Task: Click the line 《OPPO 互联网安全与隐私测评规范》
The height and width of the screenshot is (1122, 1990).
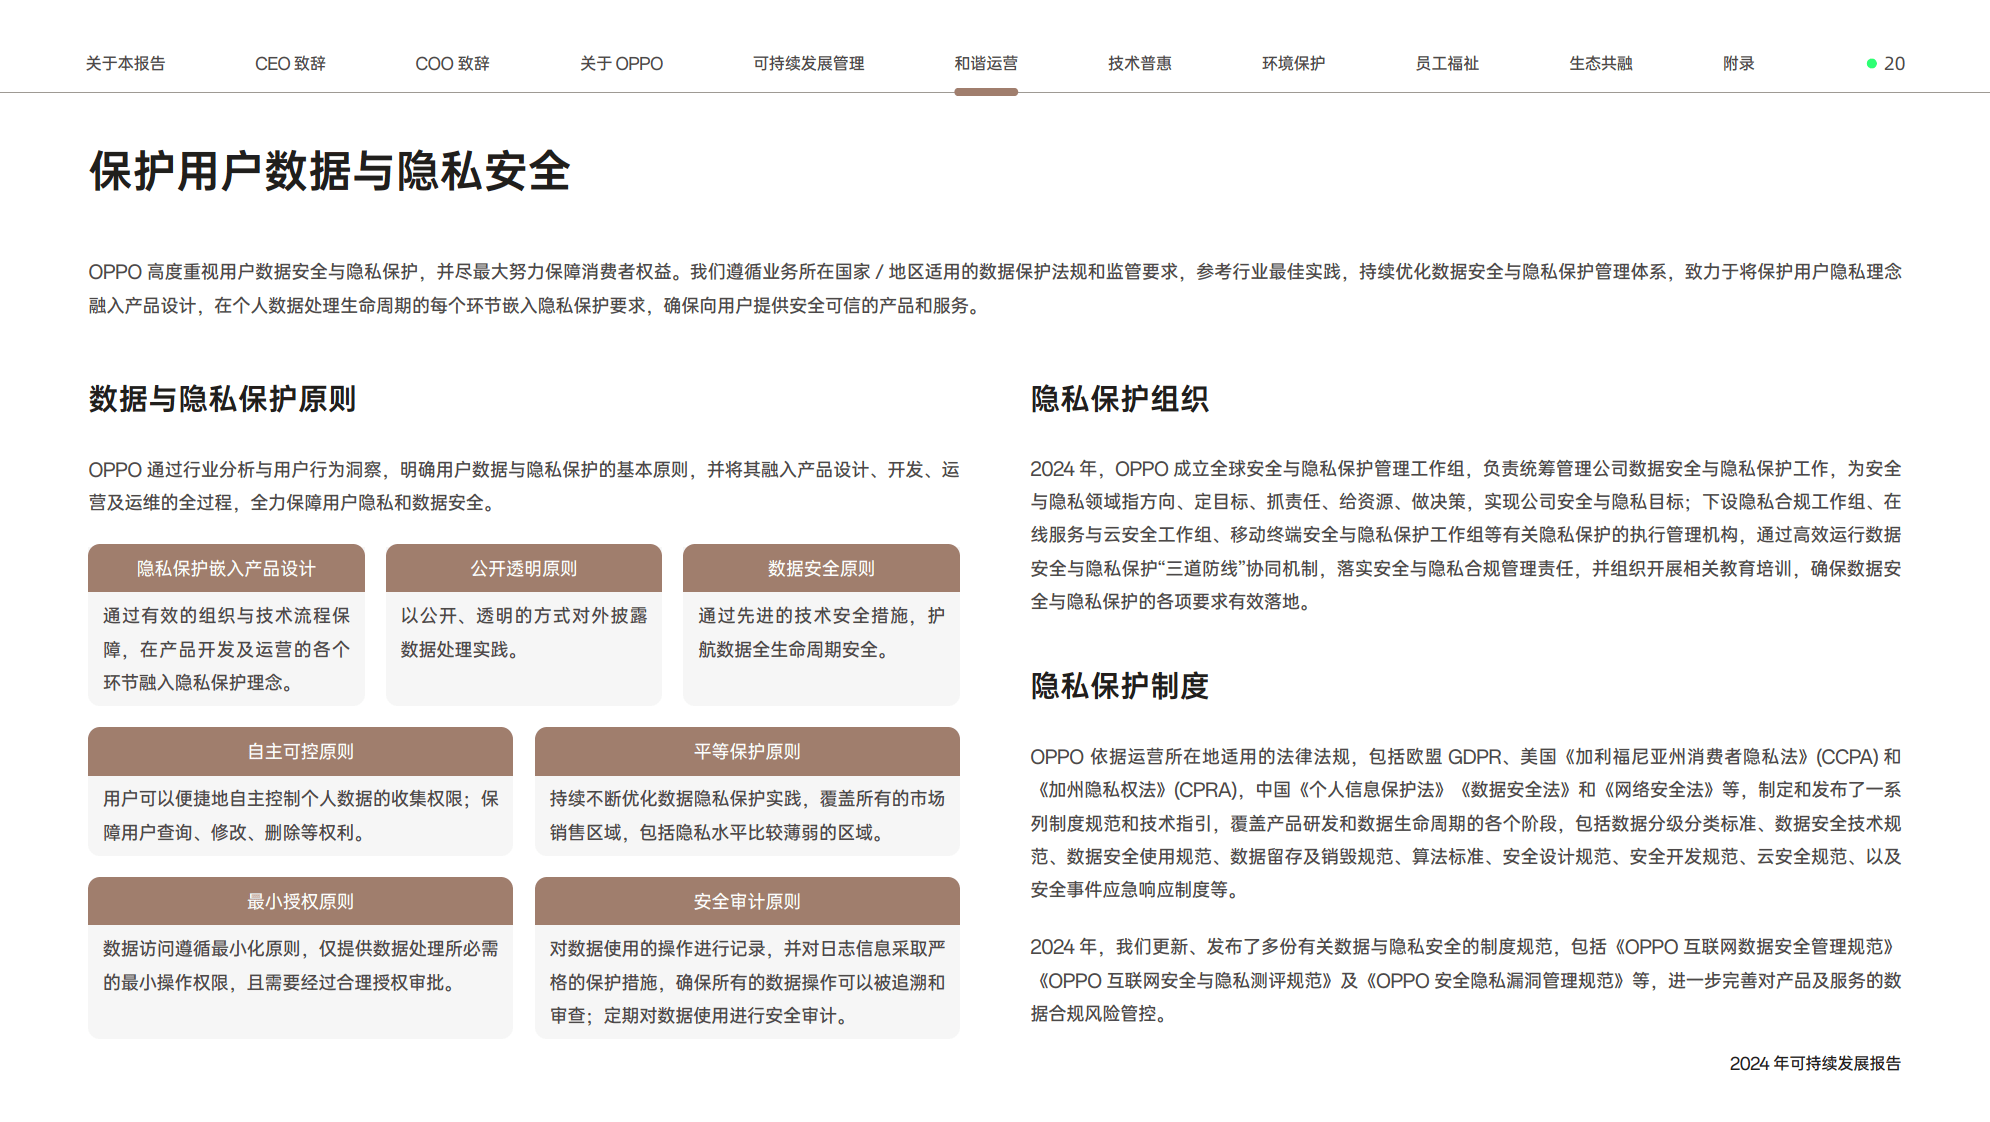Action: click(1185, 981)
